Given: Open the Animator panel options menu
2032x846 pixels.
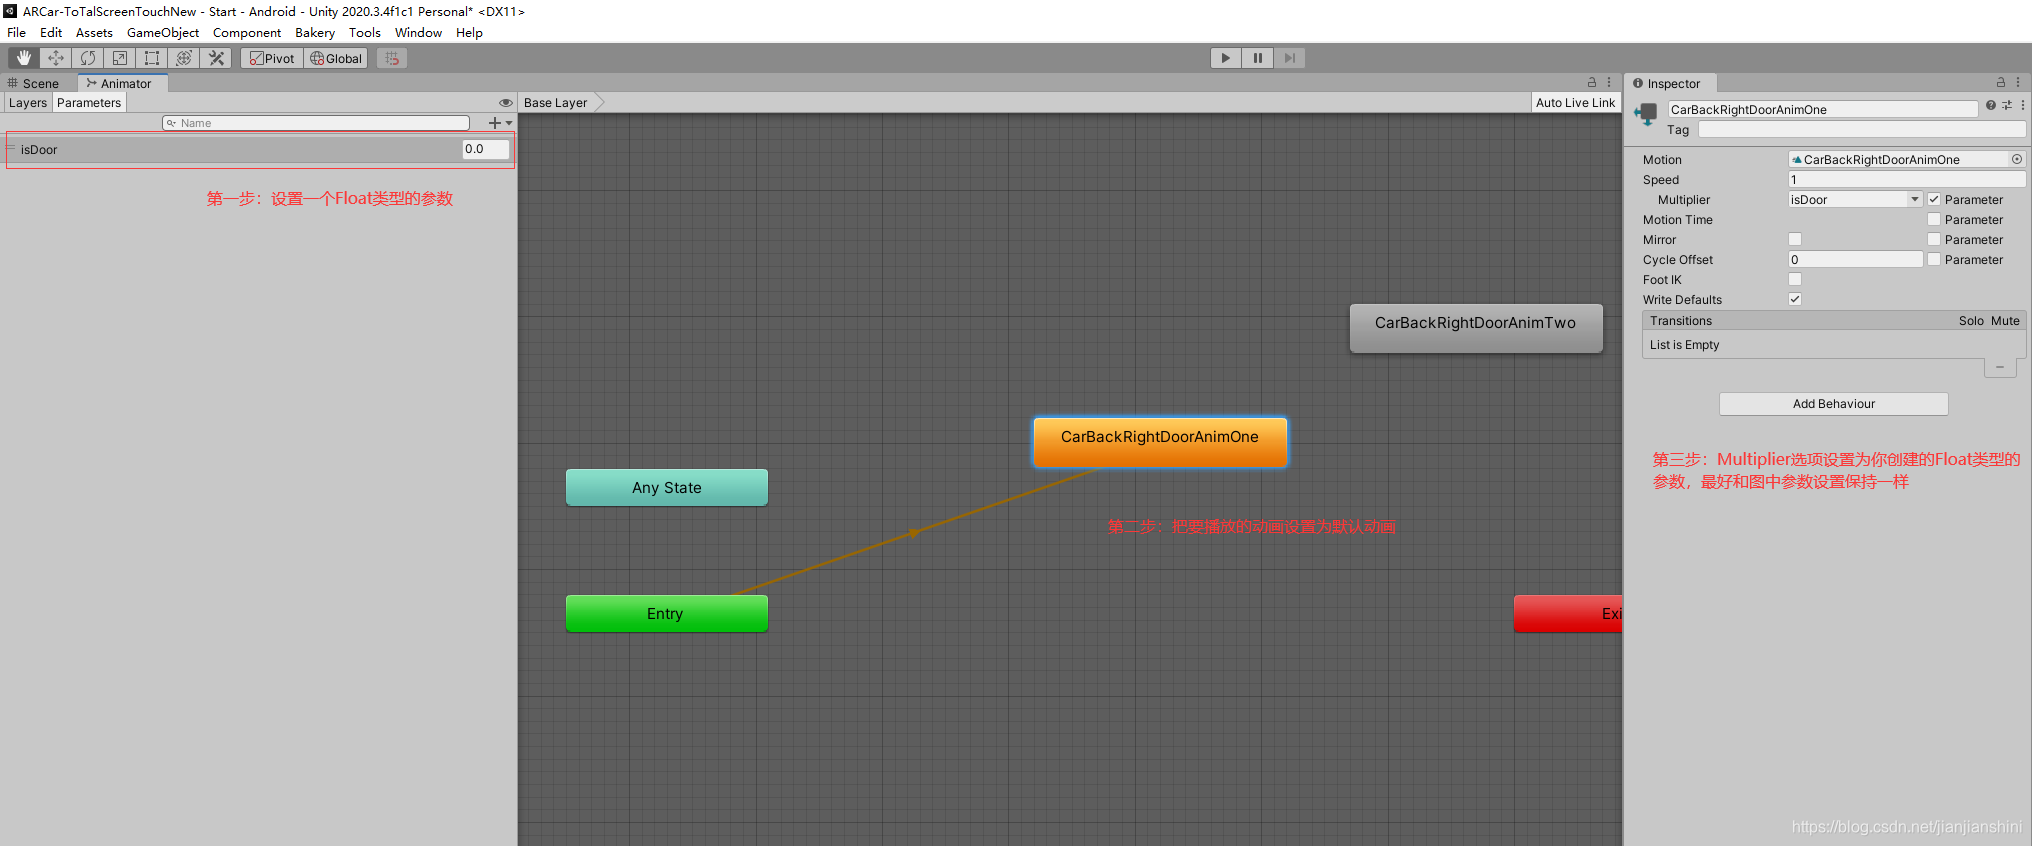Looking at the screenshot, I should point(1609,82).
